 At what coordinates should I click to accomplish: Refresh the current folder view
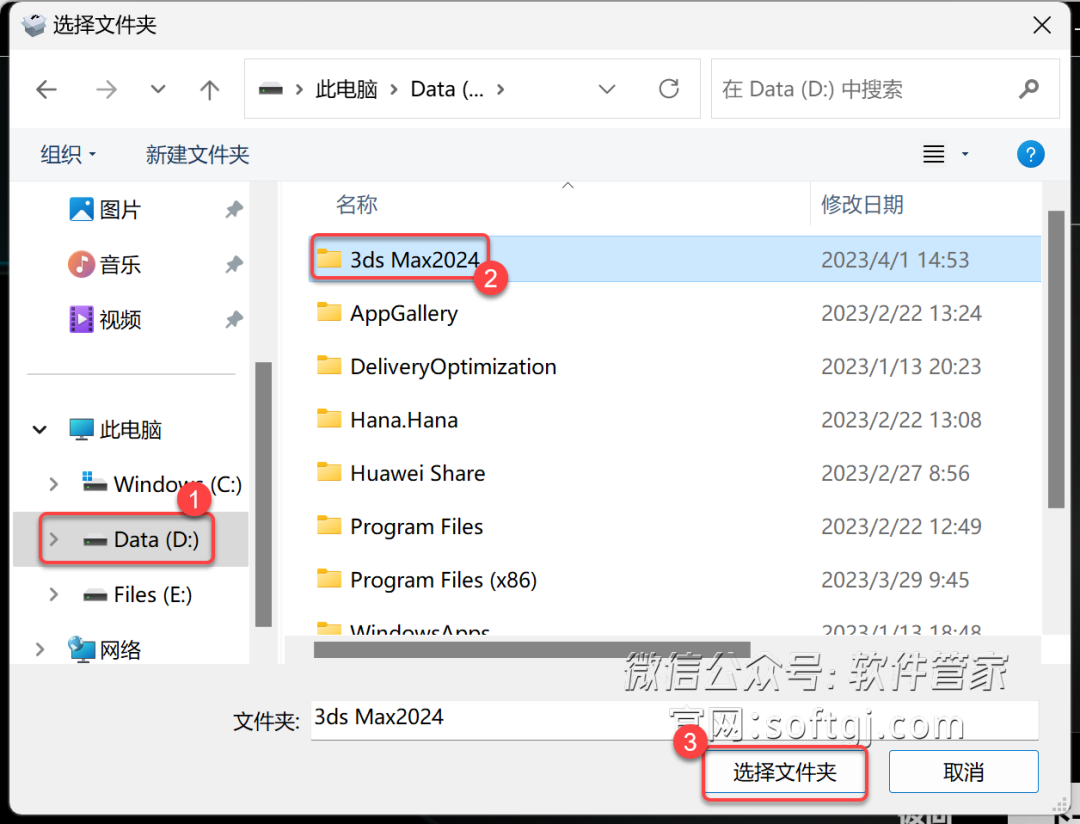point(669,89)
